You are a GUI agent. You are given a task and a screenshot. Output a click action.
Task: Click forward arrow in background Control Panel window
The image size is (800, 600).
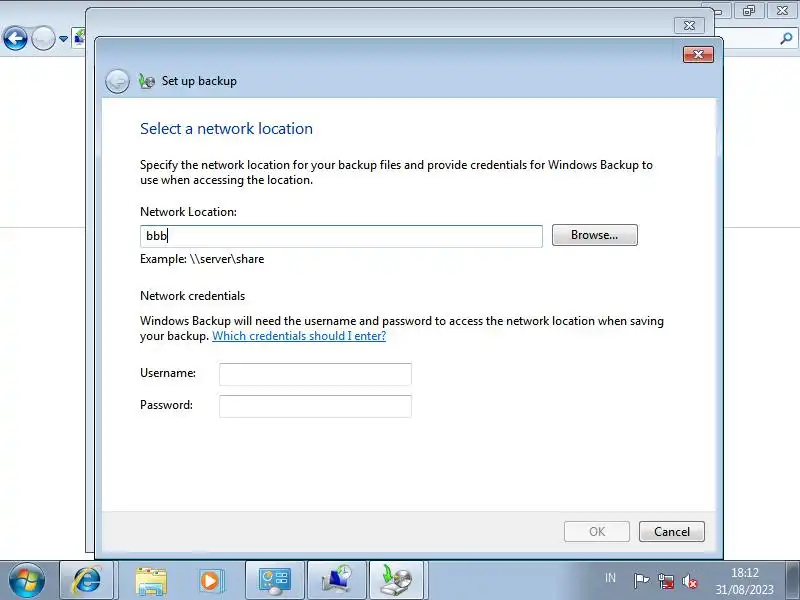click(43, 38)
